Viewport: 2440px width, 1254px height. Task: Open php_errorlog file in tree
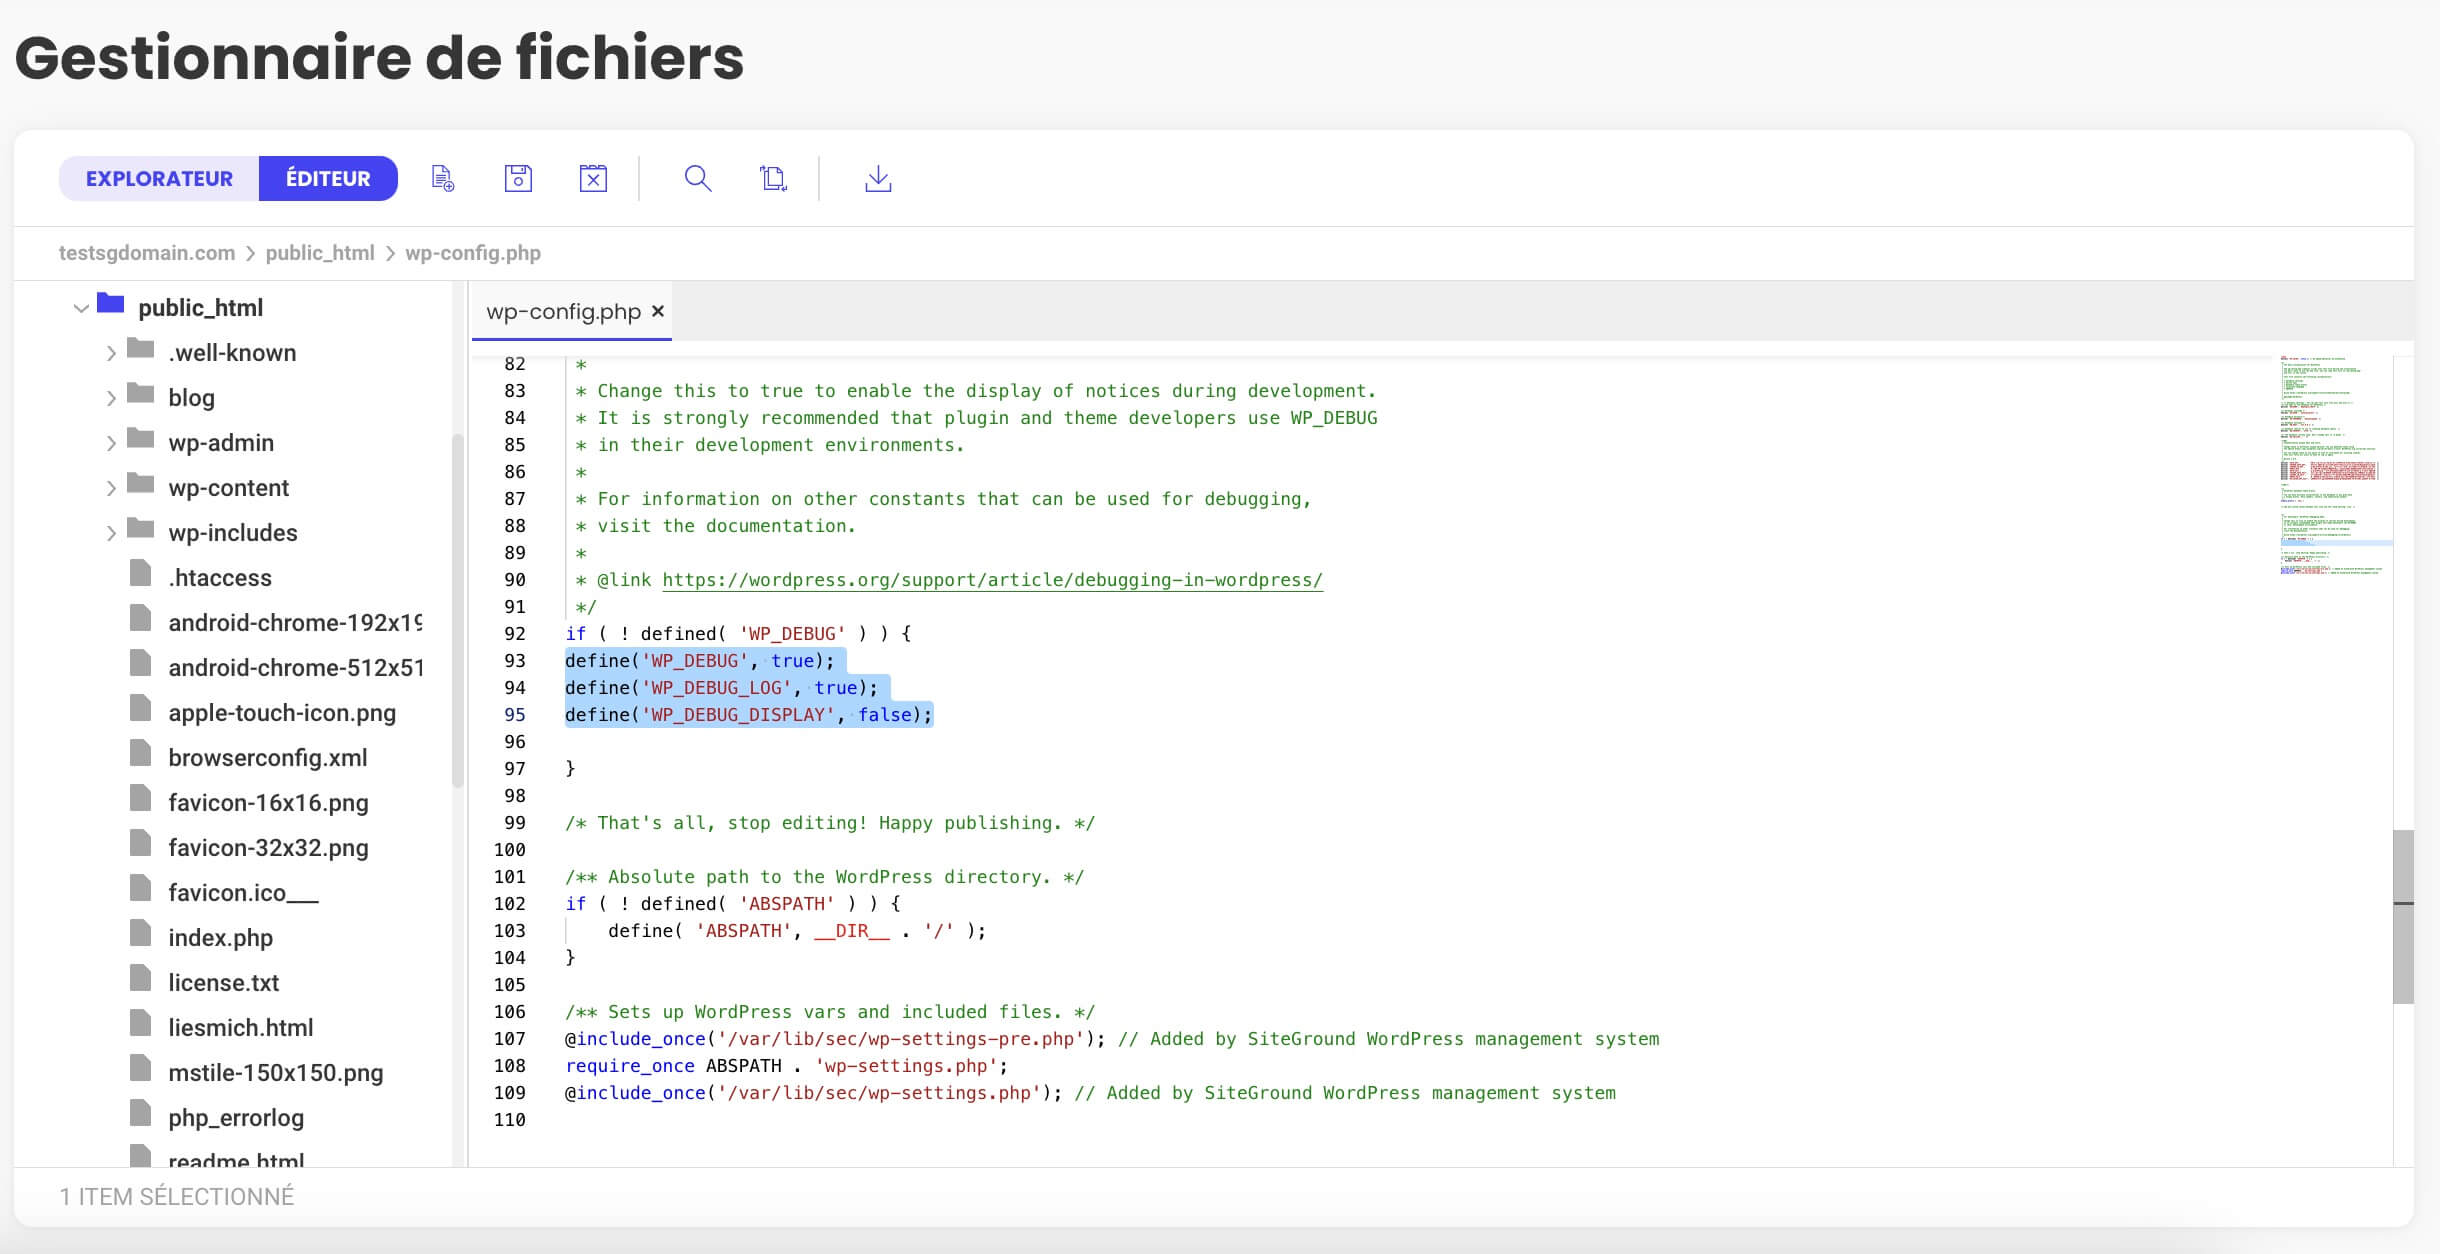[236, 1118]
